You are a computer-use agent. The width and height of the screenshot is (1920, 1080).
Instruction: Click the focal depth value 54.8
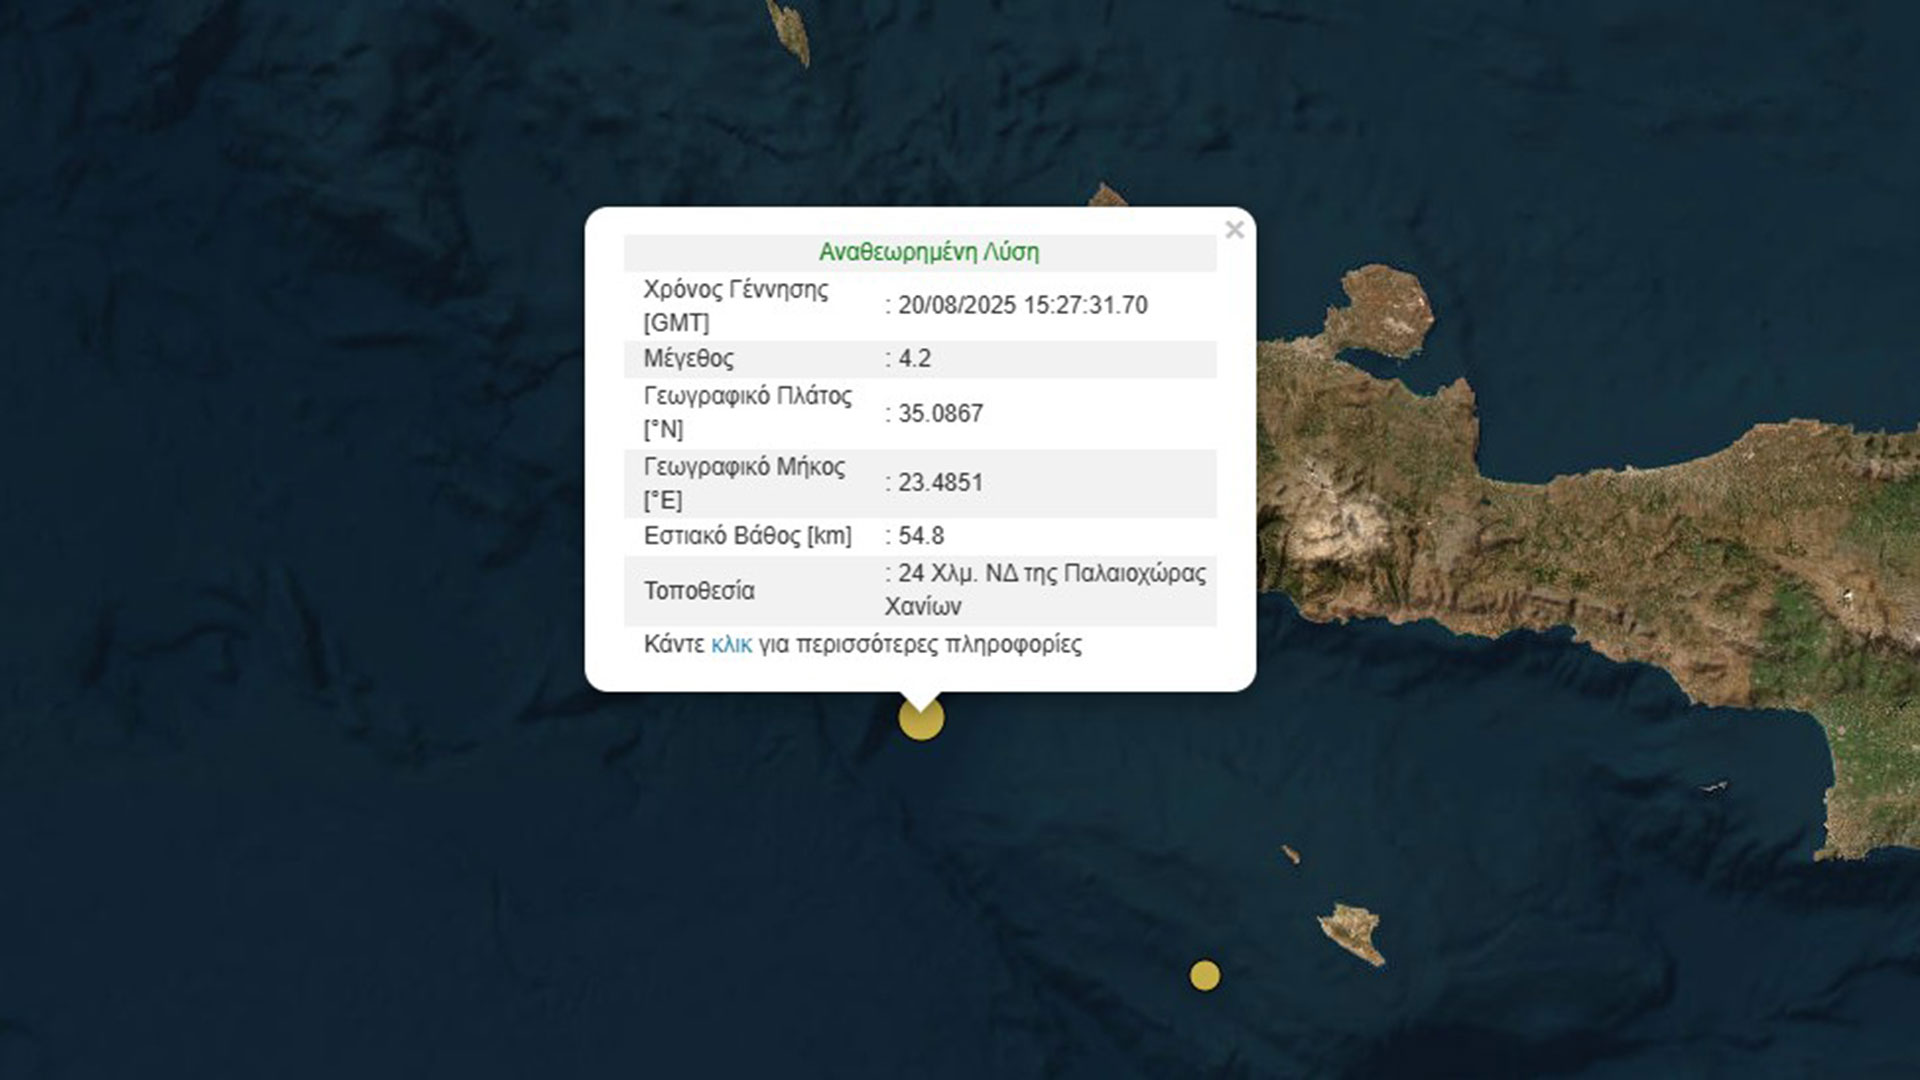[x=920, y=536]
